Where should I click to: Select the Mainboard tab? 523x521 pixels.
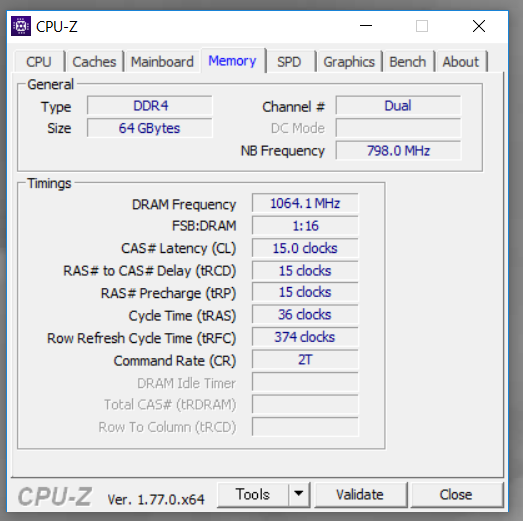click(x=162, y=62)
